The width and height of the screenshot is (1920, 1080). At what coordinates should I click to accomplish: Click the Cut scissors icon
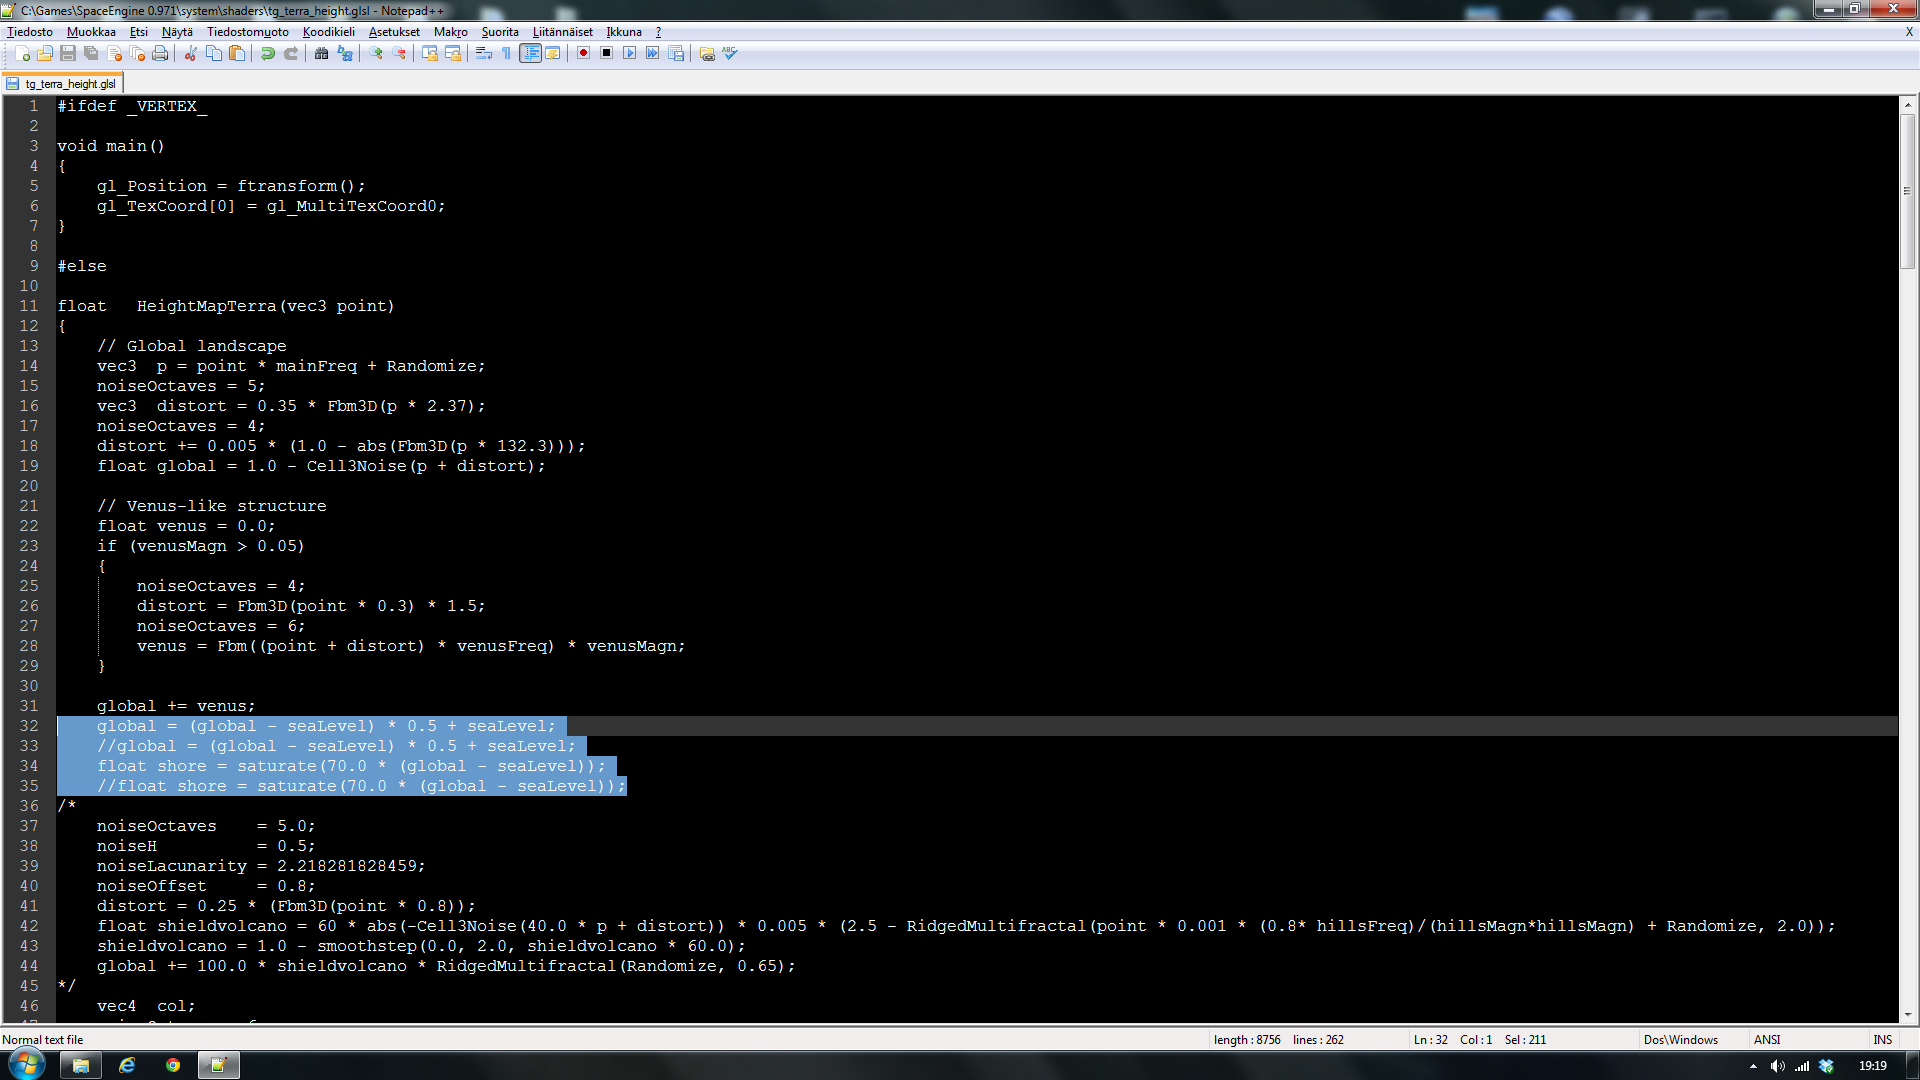tap(190, 54)
